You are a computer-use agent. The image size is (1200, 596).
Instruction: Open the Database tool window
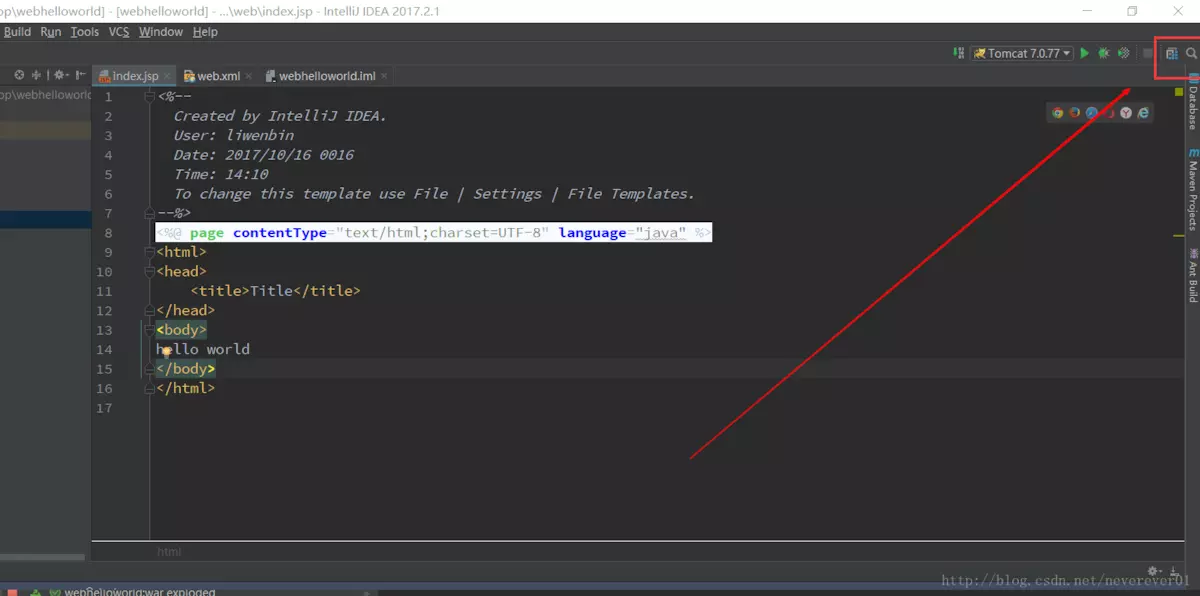pos(1192,108)
